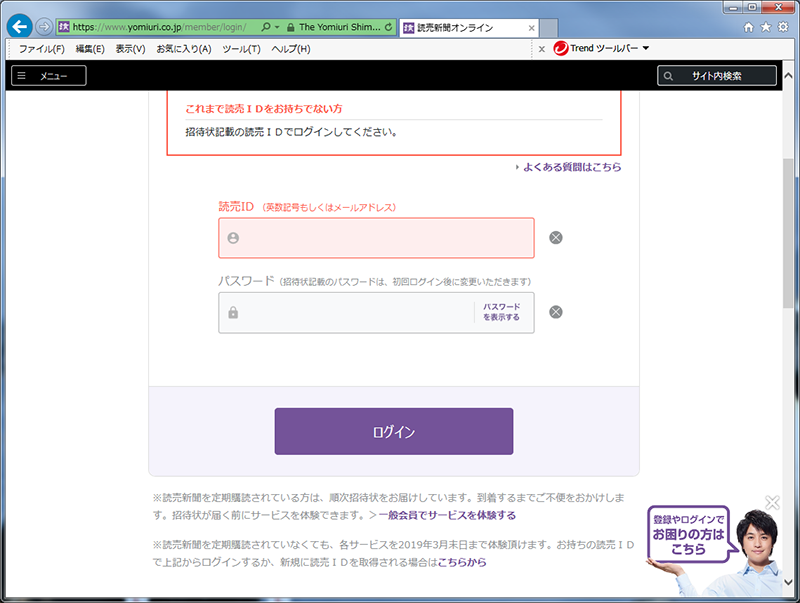Open the ツール(T) menu

click(241, 49)
